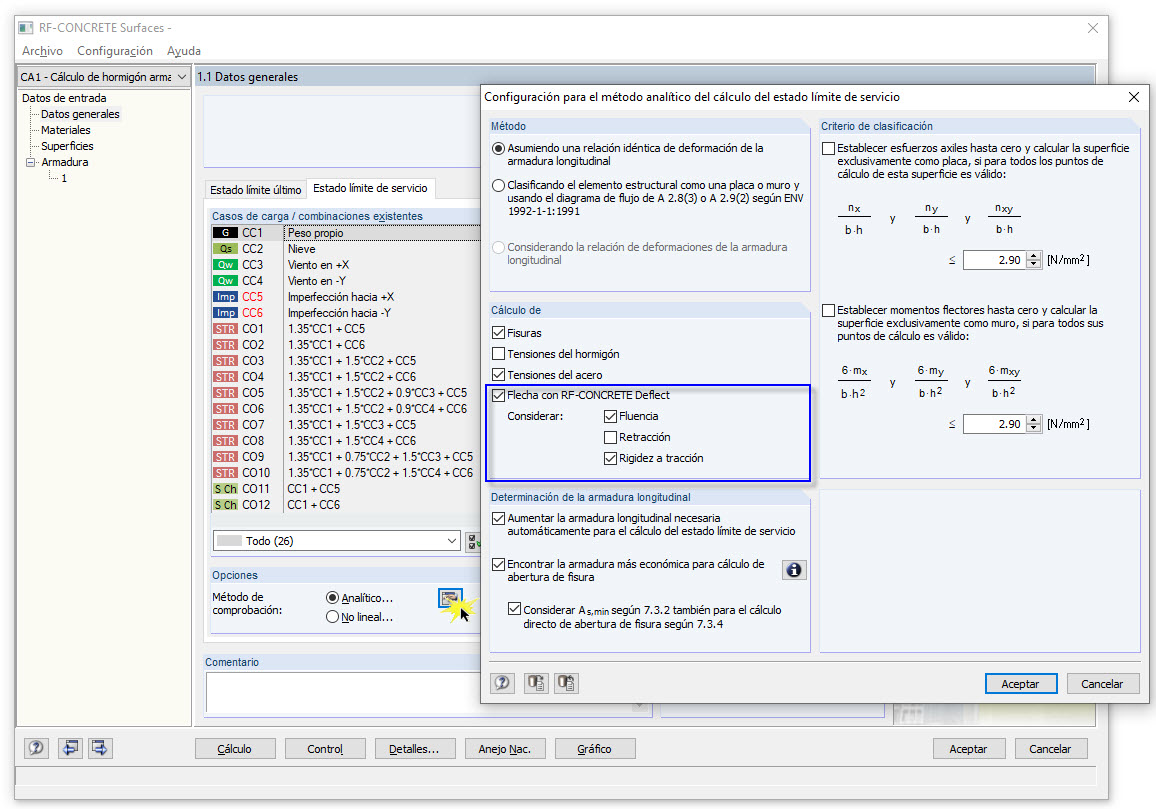Select No lineal verification method radio
This screenshot has width=1156, height=809.
(x=332, y=617)
